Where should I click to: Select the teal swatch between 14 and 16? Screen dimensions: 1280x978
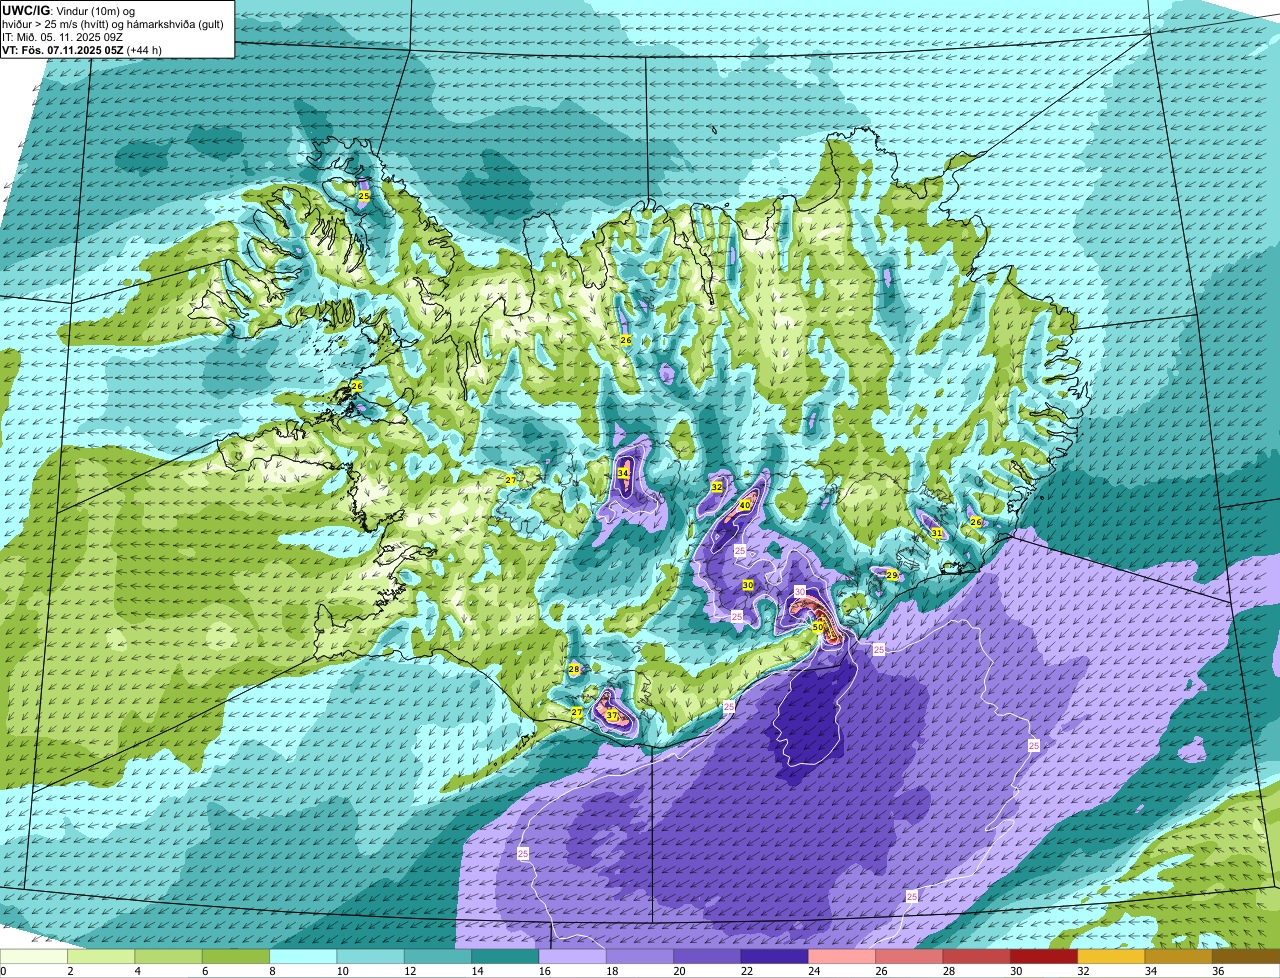coord(505,956)
